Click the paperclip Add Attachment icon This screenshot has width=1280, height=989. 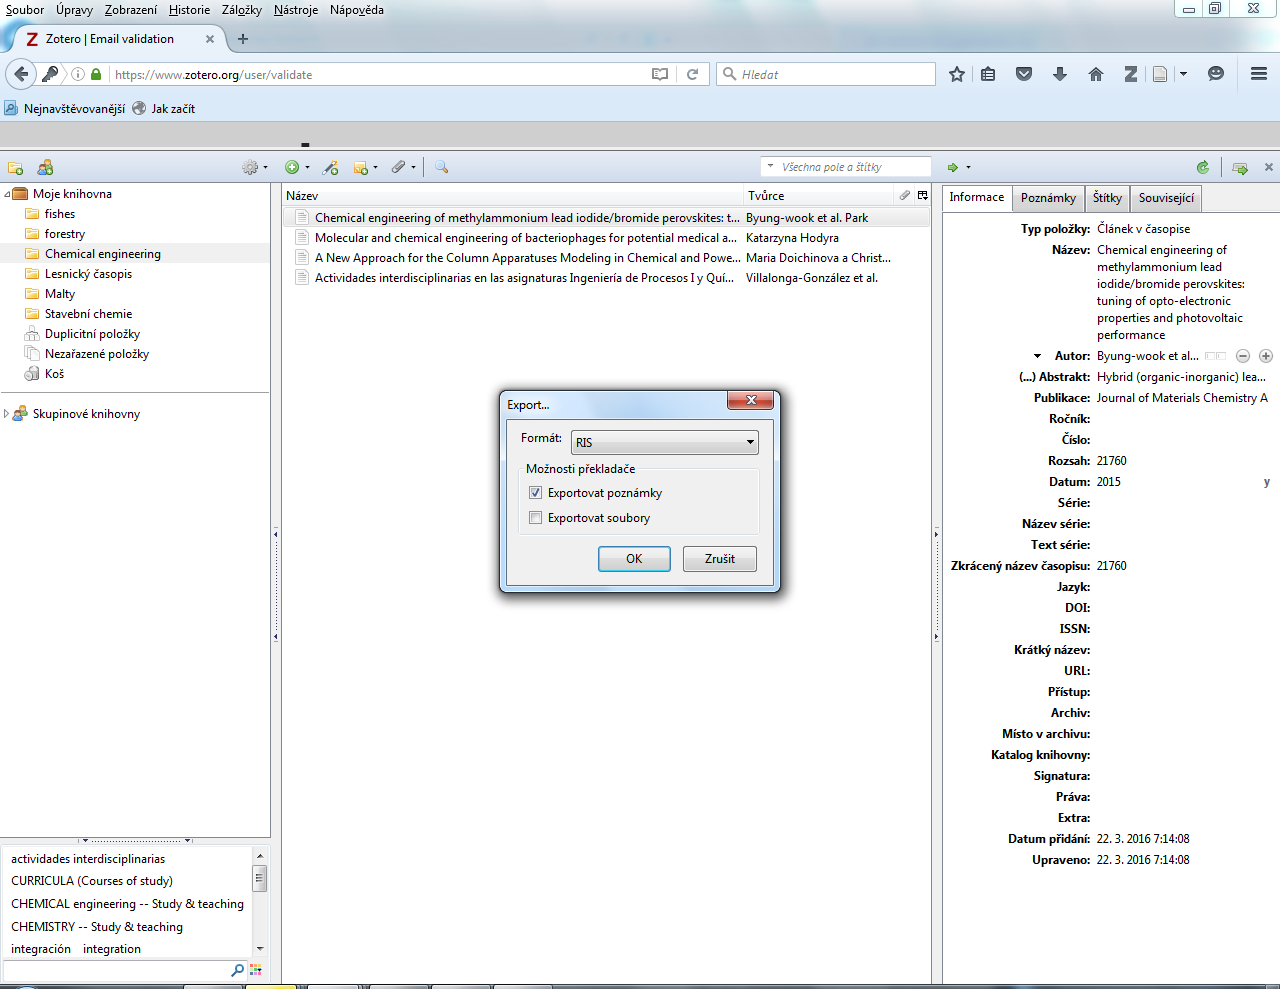[x=398, y=167]
